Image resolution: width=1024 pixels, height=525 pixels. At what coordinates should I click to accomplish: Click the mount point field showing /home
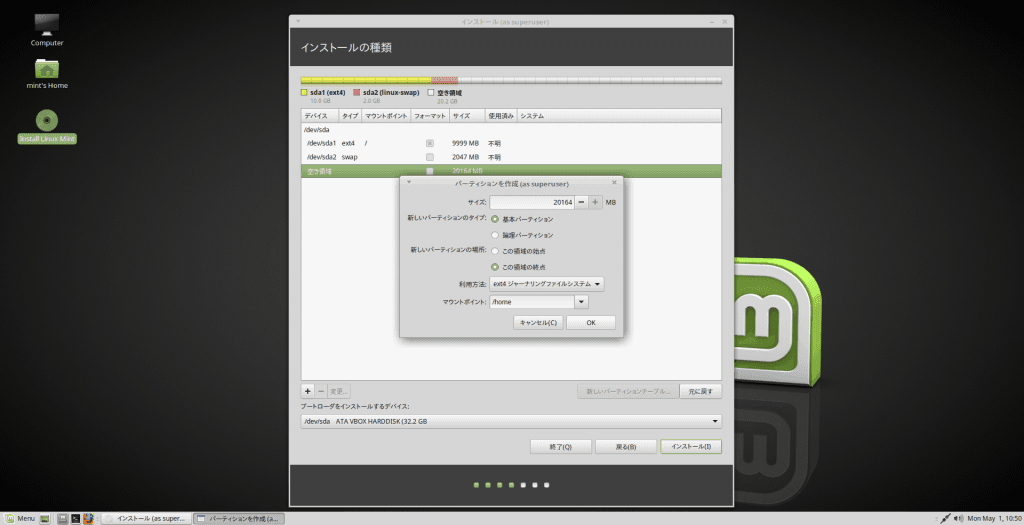click(x=532, y=302)
